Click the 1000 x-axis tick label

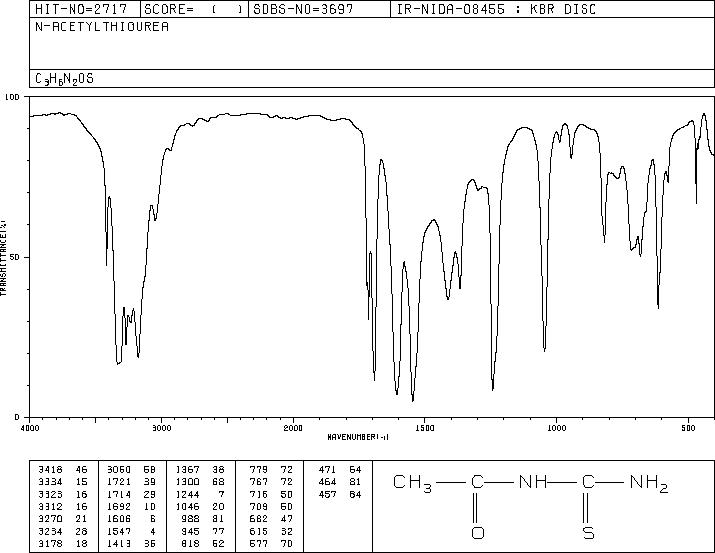click(x=557, y=428)
